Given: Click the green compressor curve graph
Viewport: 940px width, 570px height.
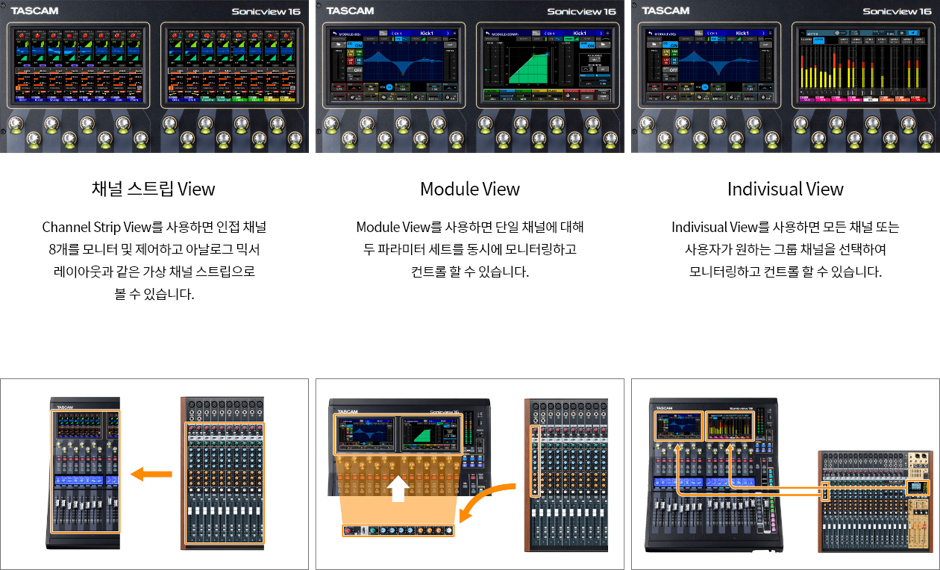Looking at the screenshot, I should tap(528, 65).
